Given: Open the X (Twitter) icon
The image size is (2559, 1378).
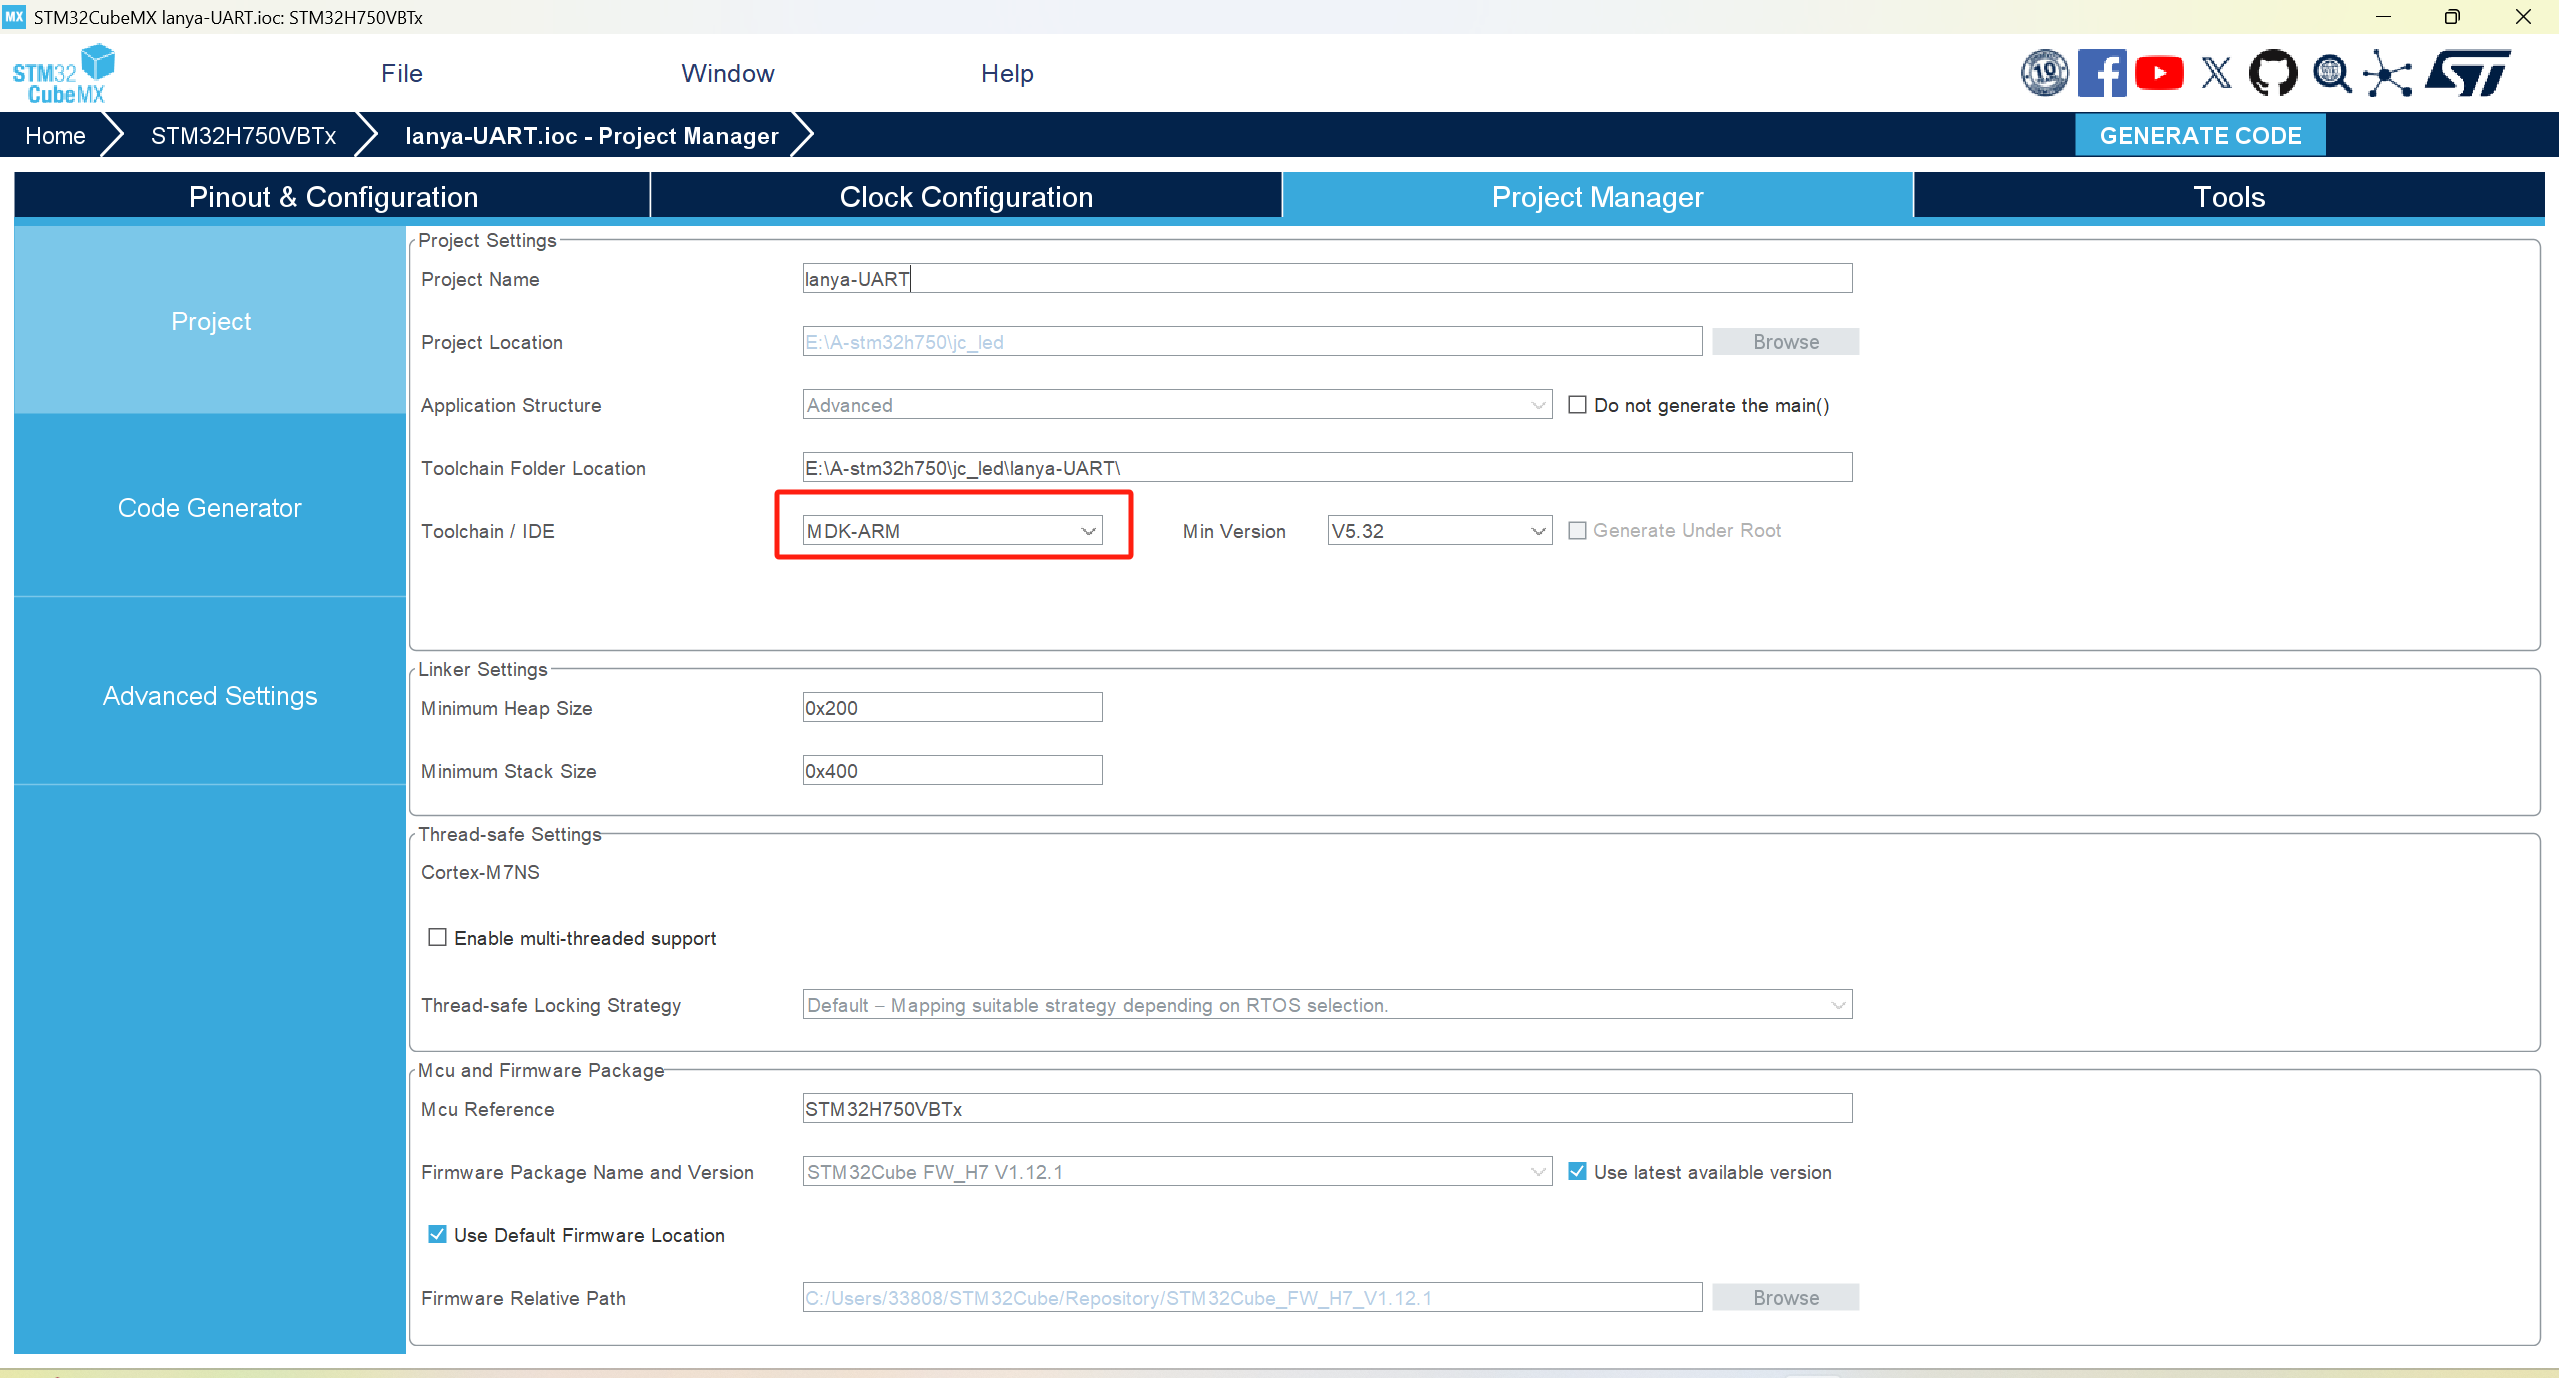Looking at the screenshot, I should point(2216,72).
